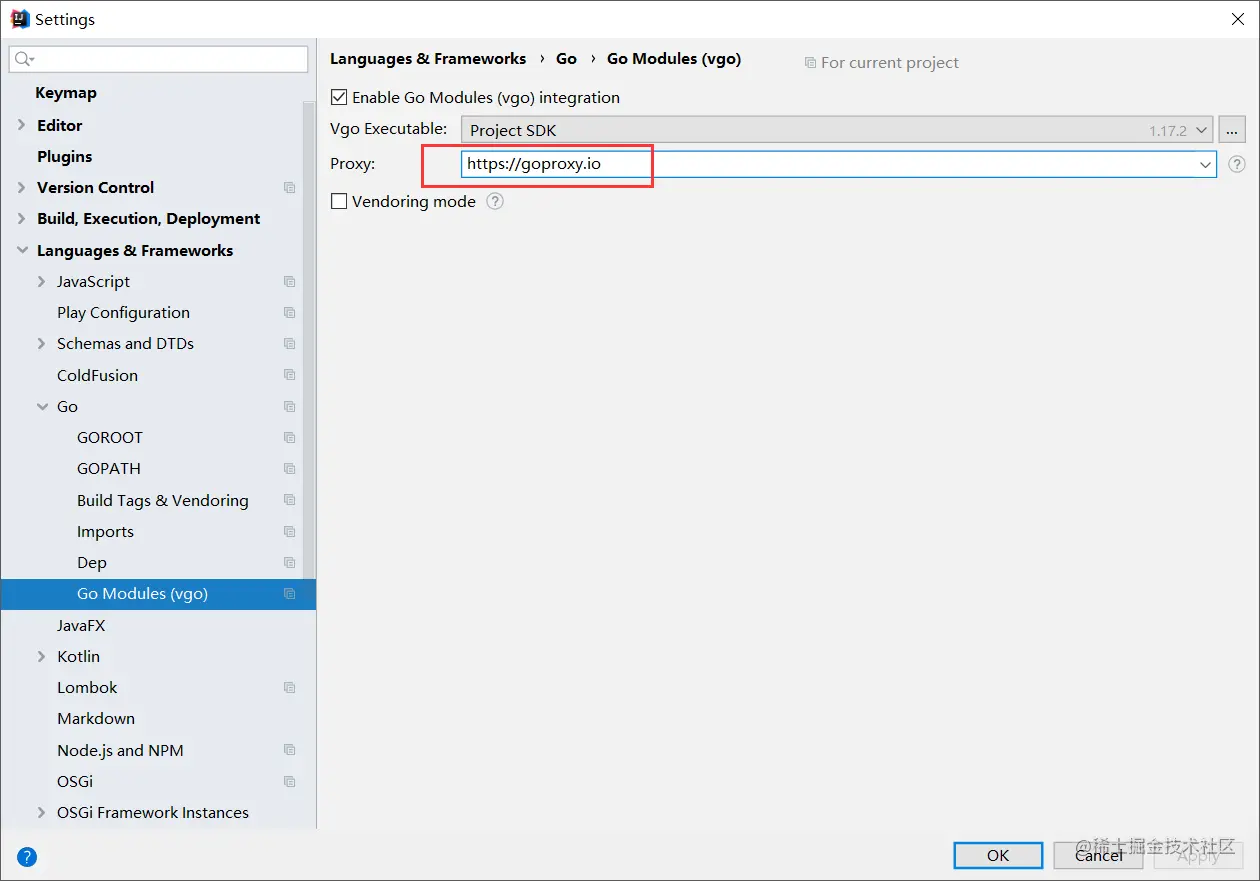Click the help icon next to Vendoring mode
The width and height of the screenshot is (1260, 881).
(495, 201)
